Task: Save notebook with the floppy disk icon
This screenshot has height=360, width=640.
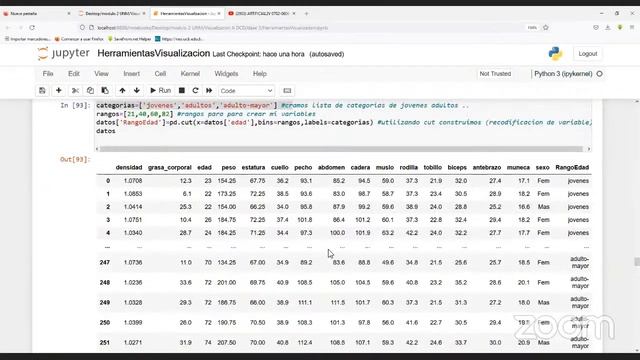Action: pyautogui.click(x=42, y=91)
